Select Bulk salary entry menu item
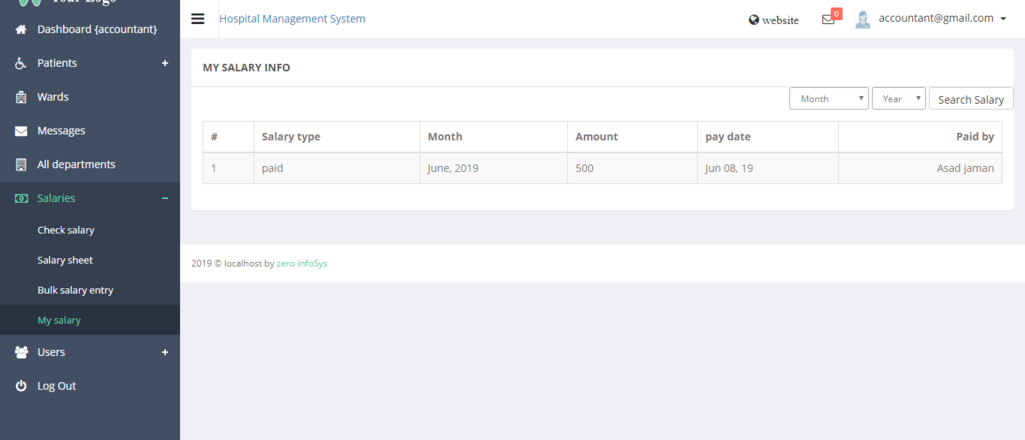The width and height of the screenshot is (1025, 440). (x=75, y=290)
